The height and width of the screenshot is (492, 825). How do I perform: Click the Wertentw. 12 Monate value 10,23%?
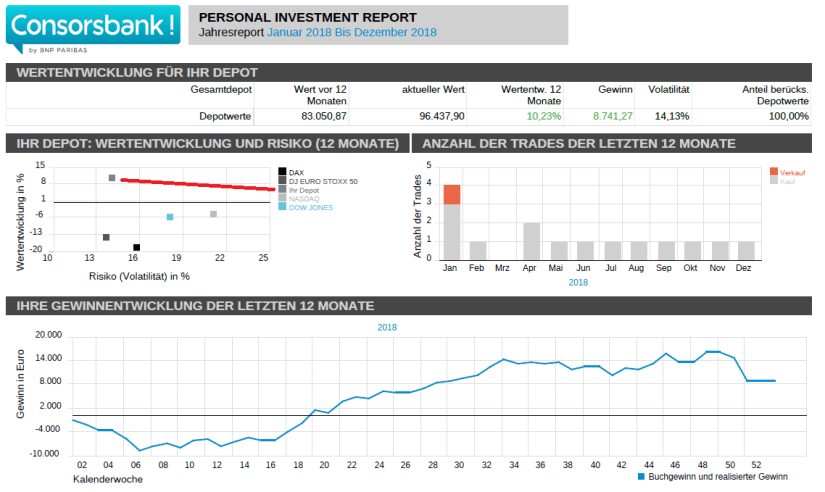pyautogui.click(x=544, y=116)
